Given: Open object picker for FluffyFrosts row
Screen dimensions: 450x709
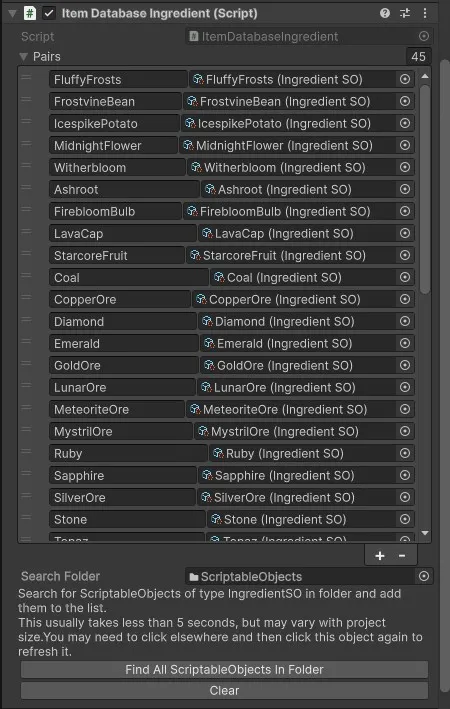Looking at the screenshot, I should (405, 79).
